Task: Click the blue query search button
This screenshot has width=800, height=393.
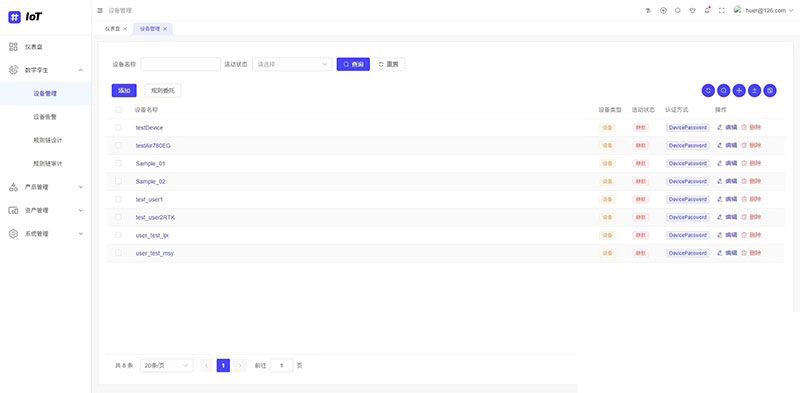Action: tap(353, 64)
